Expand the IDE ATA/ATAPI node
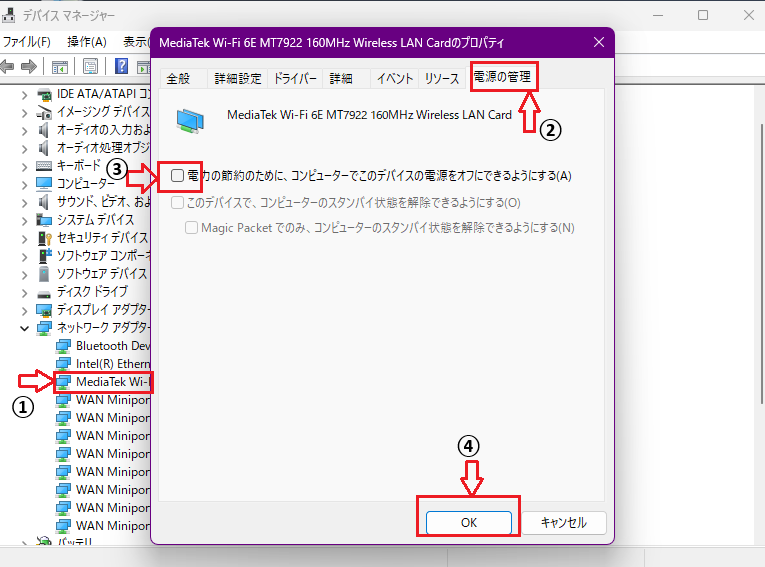Screen dimensions: 765x567 coord(24,95)
